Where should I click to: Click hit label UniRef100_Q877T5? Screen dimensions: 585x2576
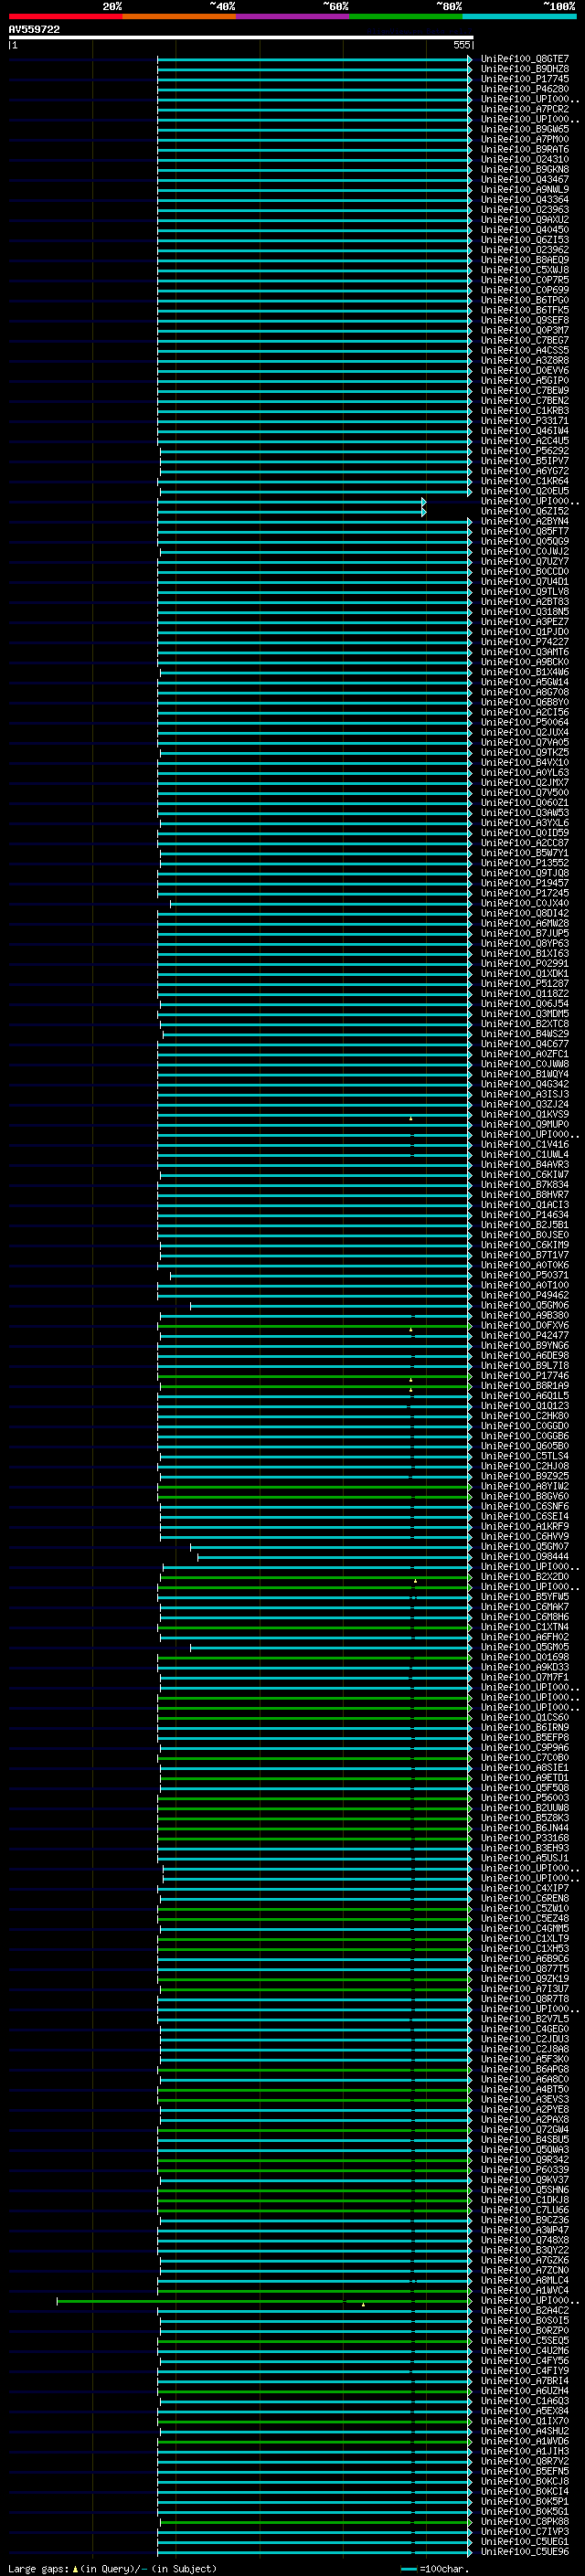click(x=524, y=1968)
